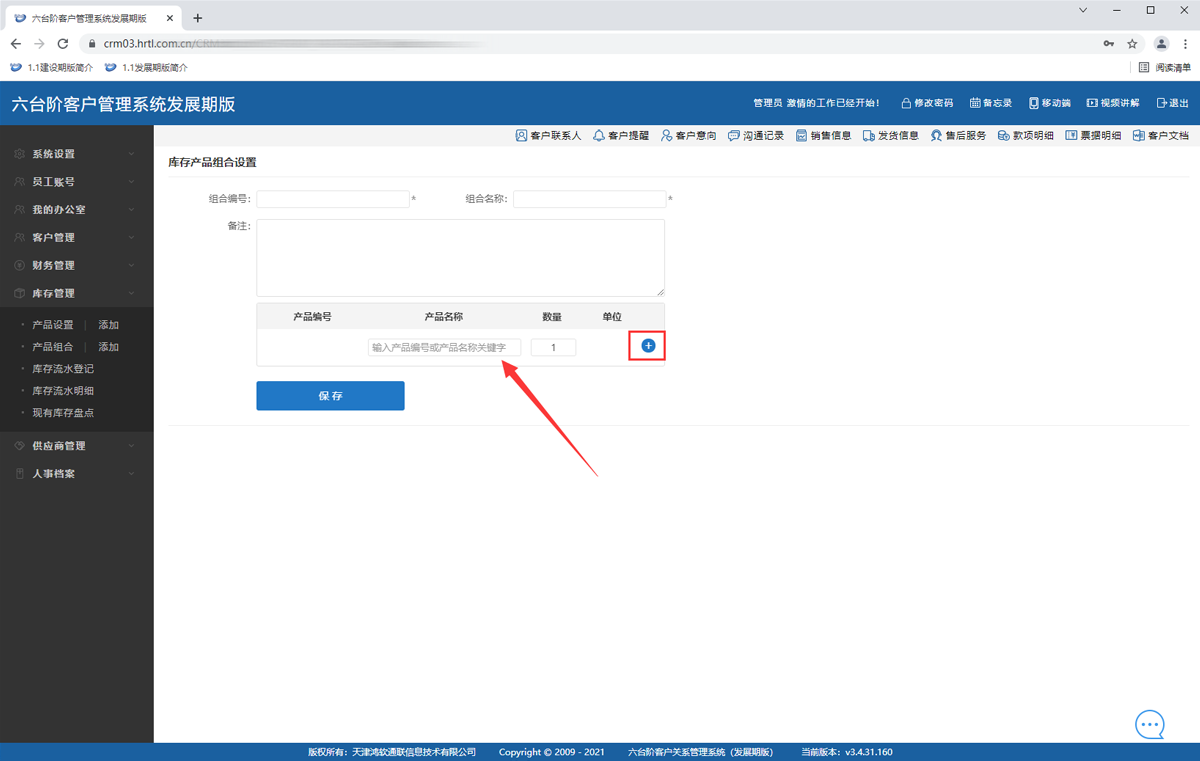Viewport: 1200px width, 761px height.
Task: Open the Chrome tab search dropdown arrow
Action: coord(1083,11)
